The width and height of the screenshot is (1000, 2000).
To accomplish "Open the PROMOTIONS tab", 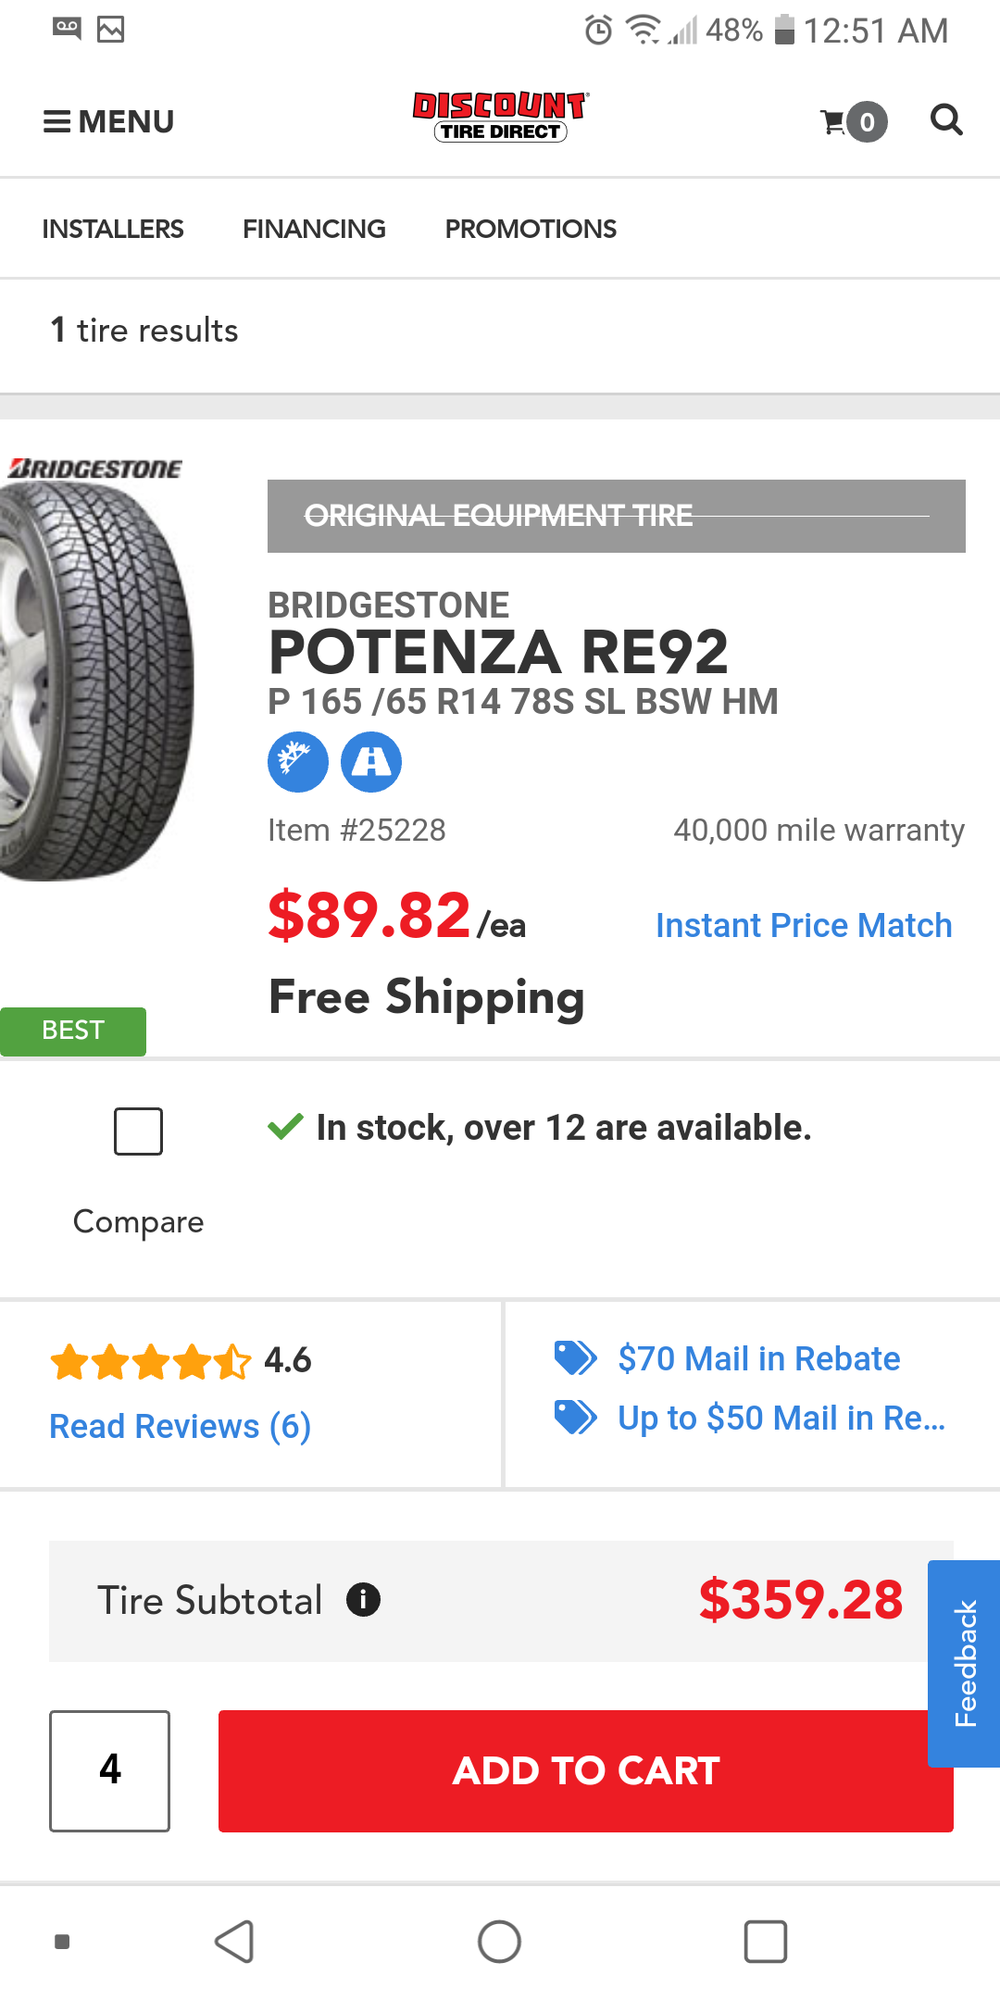I will (531, 229).
